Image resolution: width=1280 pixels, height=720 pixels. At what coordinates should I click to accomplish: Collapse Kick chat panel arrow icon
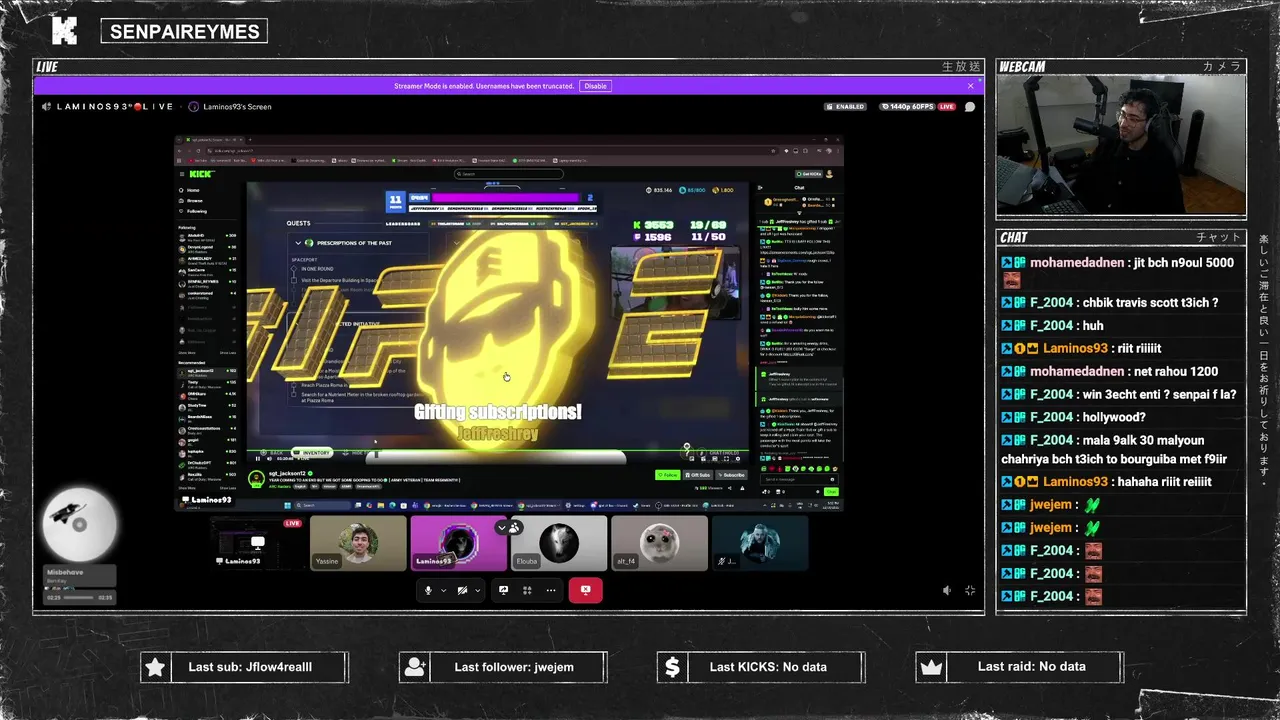(x=760, y=187)
